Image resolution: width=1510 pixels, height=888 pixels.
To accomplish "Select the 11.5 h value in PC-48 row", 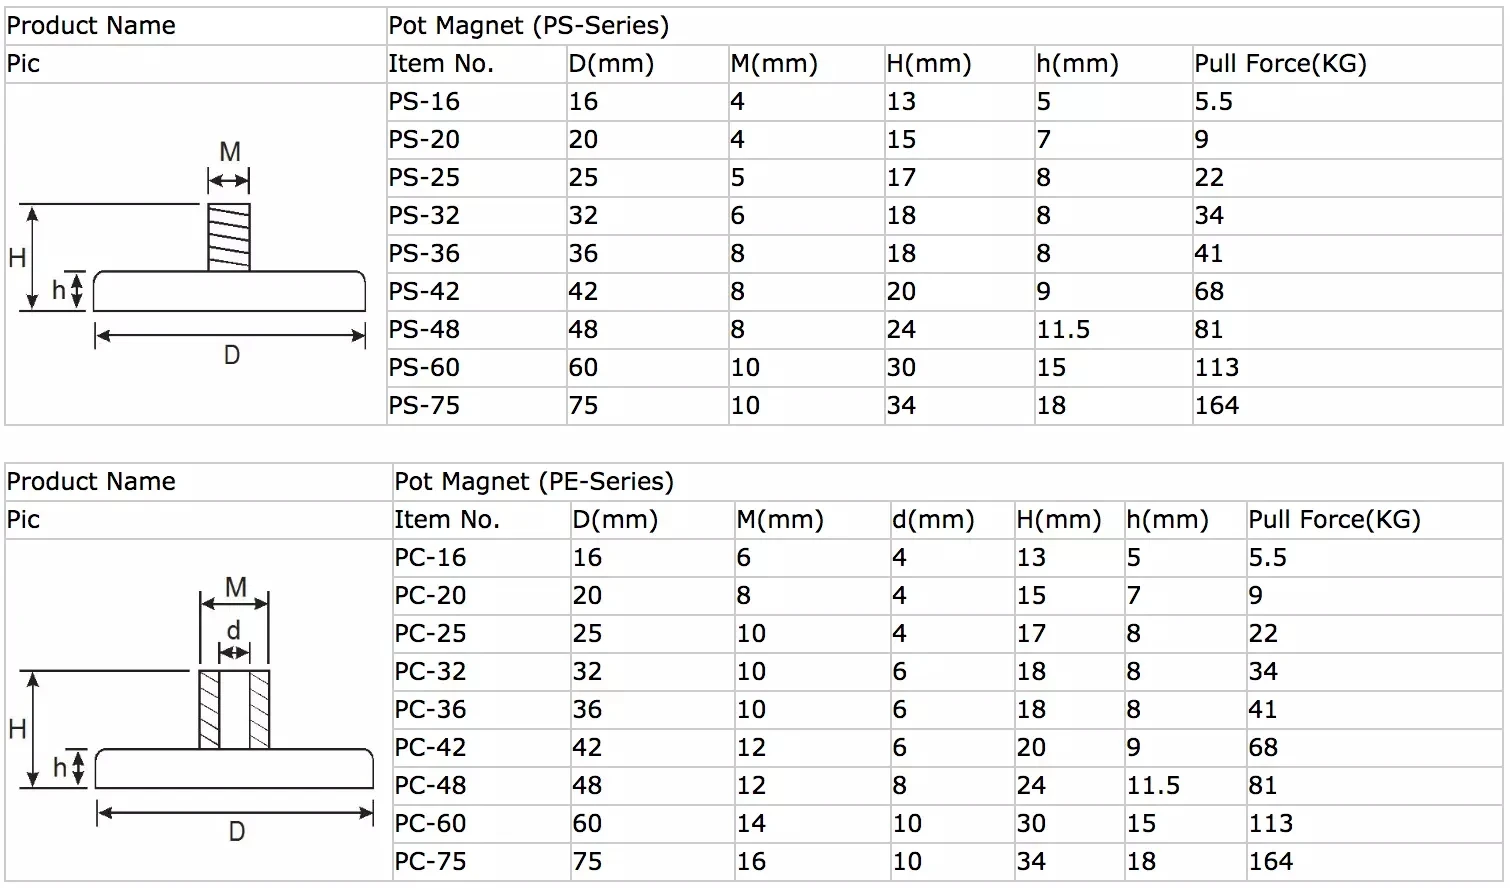I will click(1153, 786).
